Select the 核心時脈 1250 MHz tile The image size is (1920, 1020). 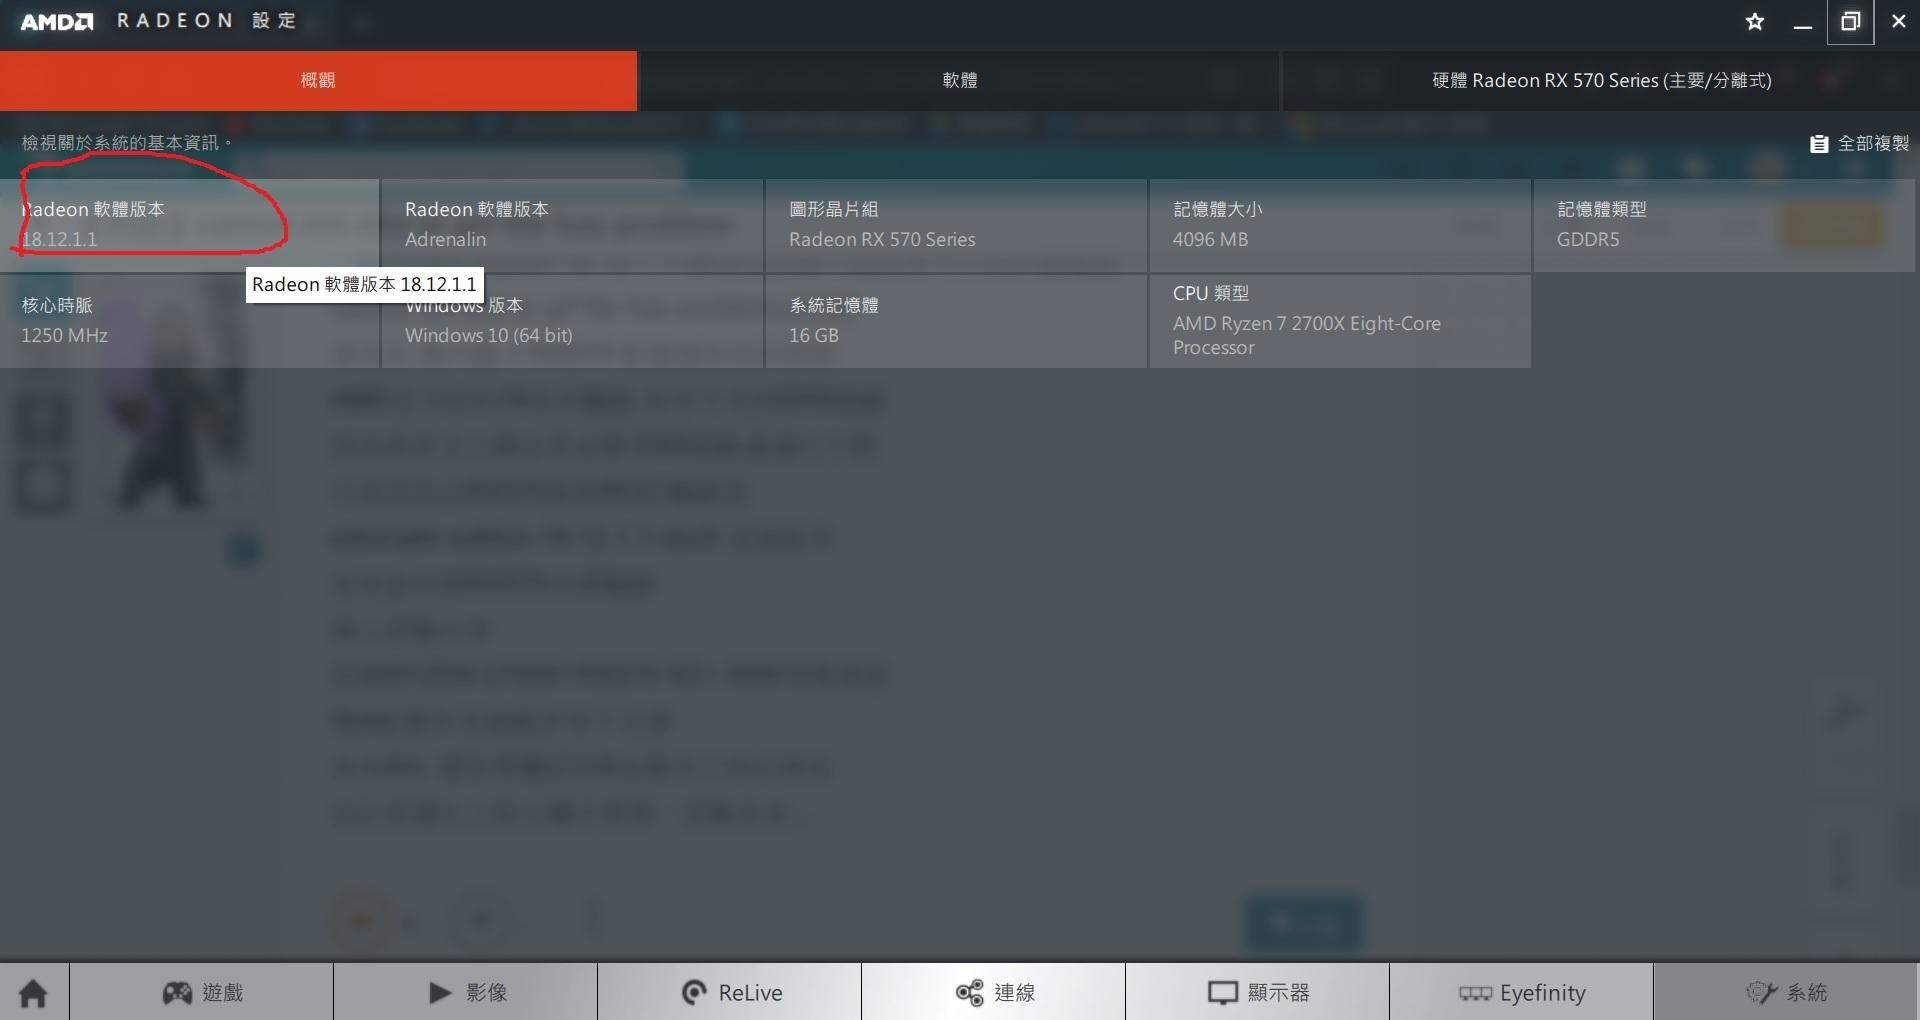tap(189, 321)
